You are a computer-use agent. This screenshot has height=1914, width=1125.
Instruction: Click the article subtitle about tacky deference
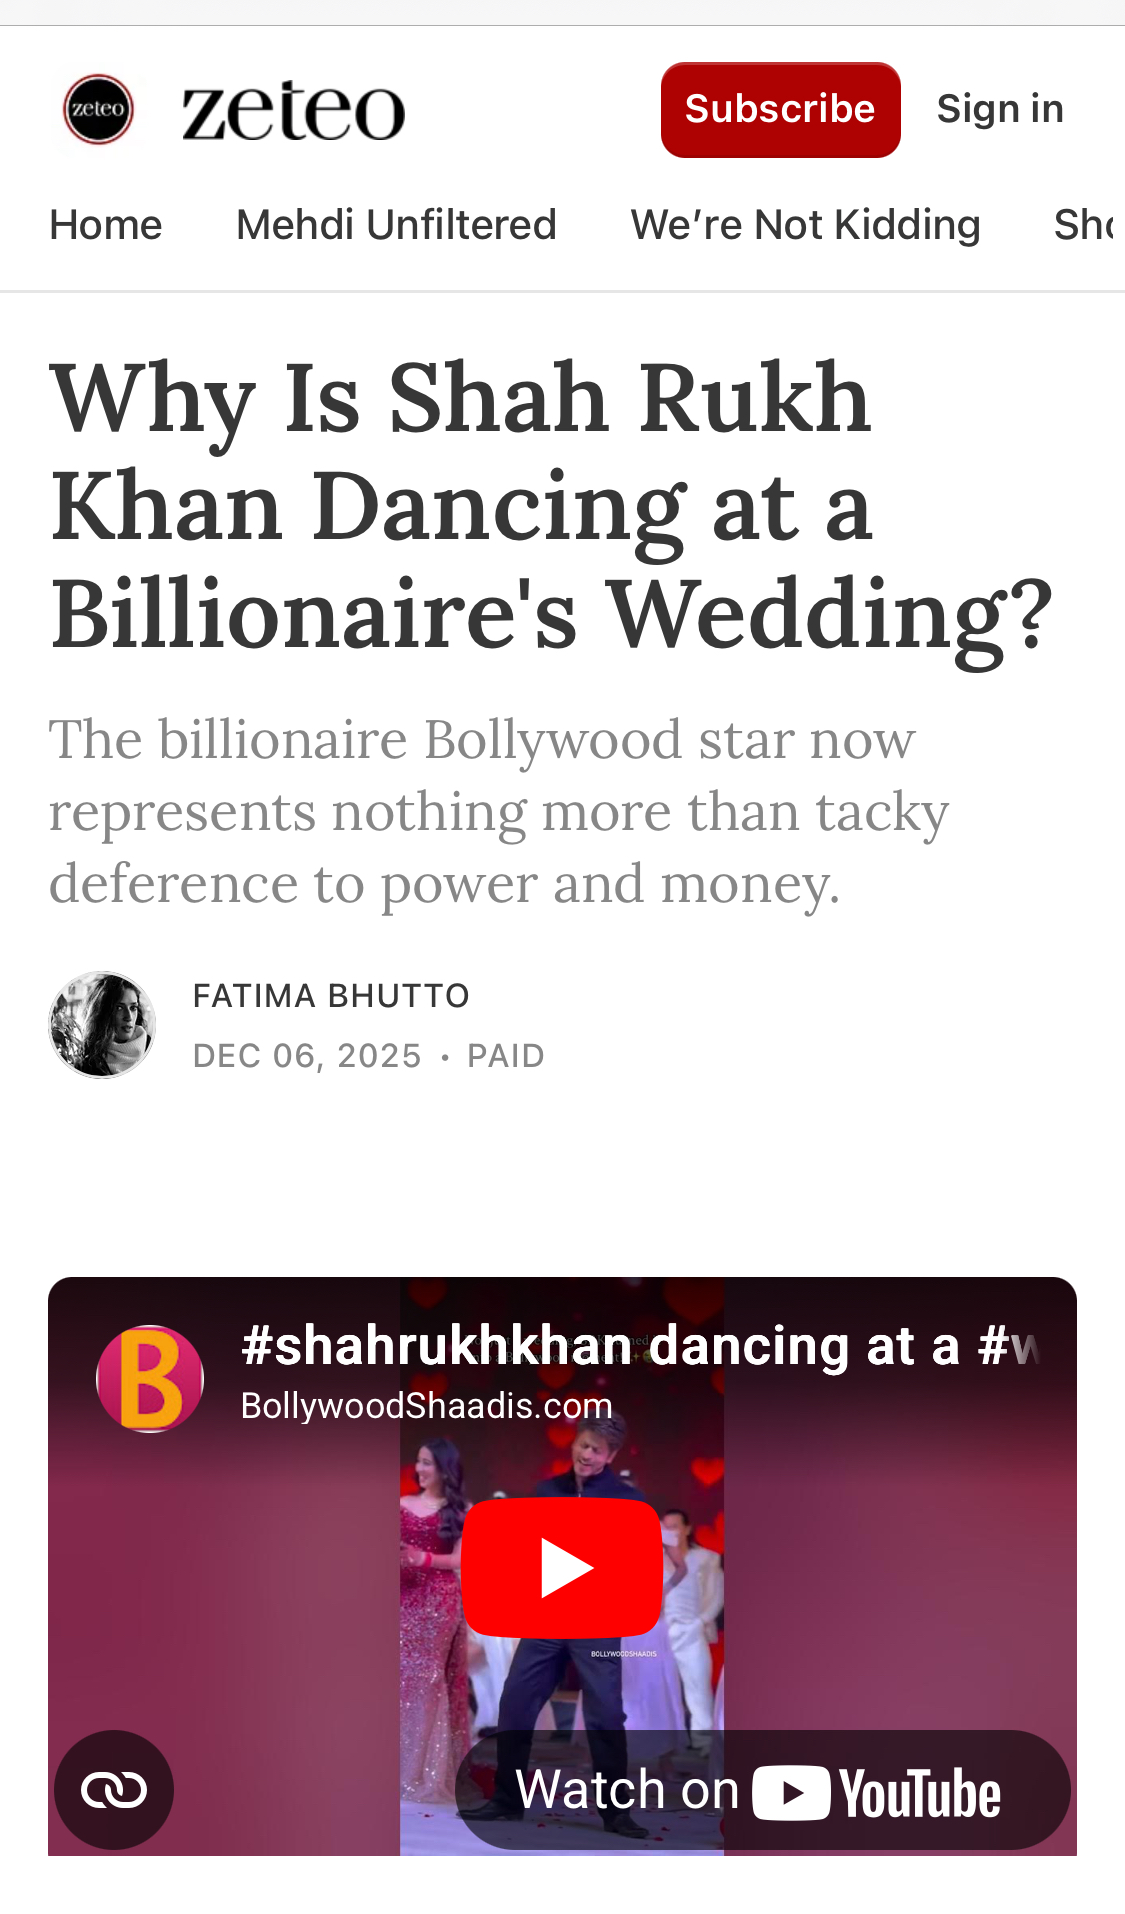pyautogui.click(x=498, y=811)
